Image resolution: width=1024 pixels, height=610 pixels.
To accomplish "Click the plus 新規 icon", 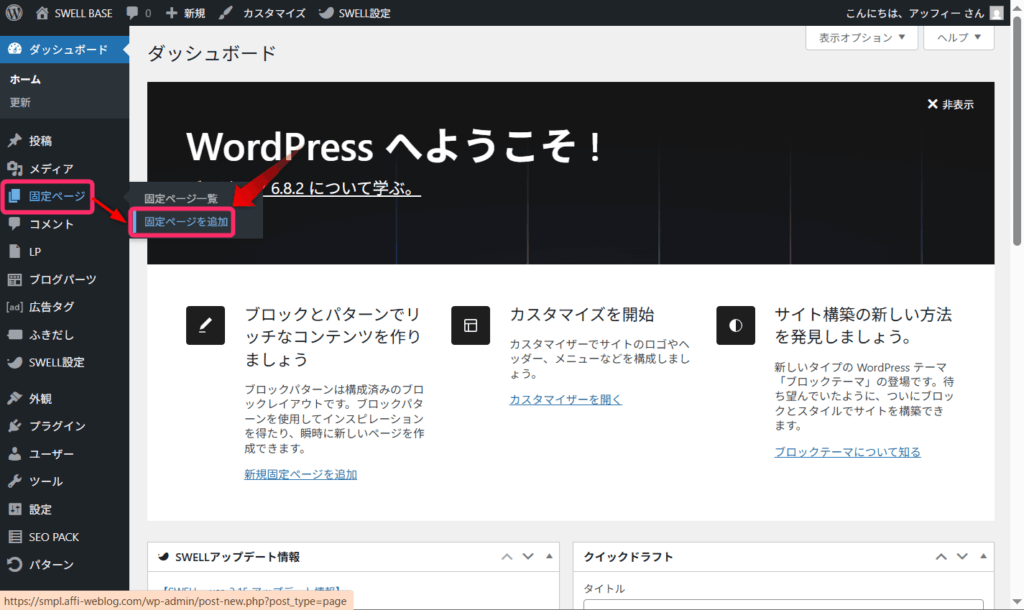I will click(172, 12).
